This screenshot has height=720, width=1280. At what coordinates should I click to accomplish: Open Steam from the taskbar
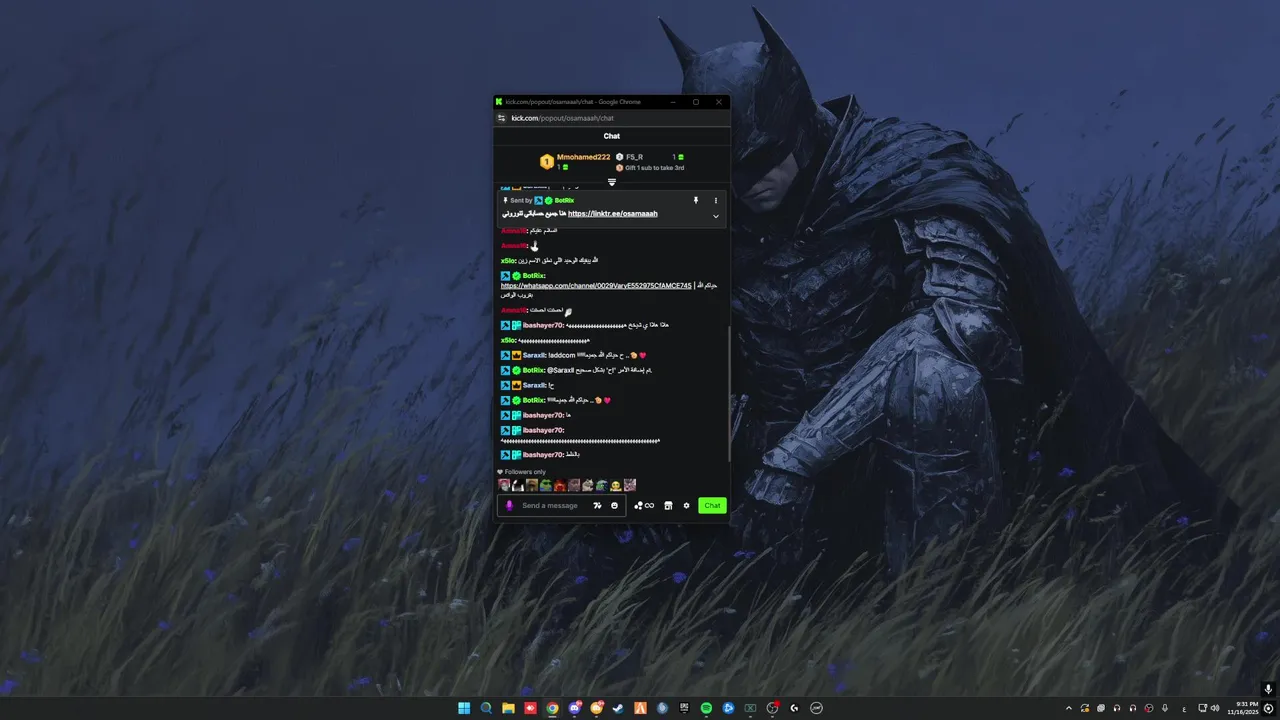[x=618, y=708]
